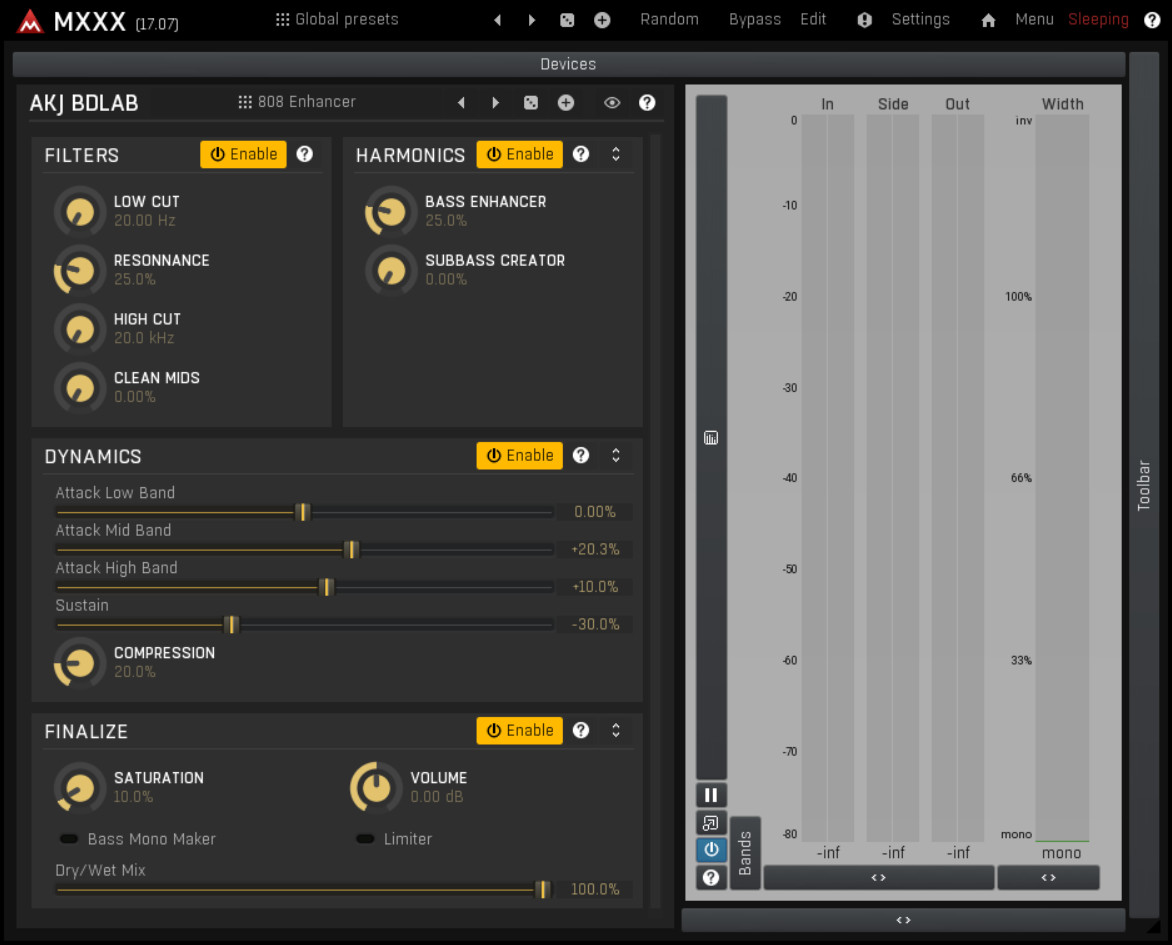Screen dimensions: 1172x945
Task: Click the 808 Enhancer preset grid icon
Action: [x=244, y=102]
